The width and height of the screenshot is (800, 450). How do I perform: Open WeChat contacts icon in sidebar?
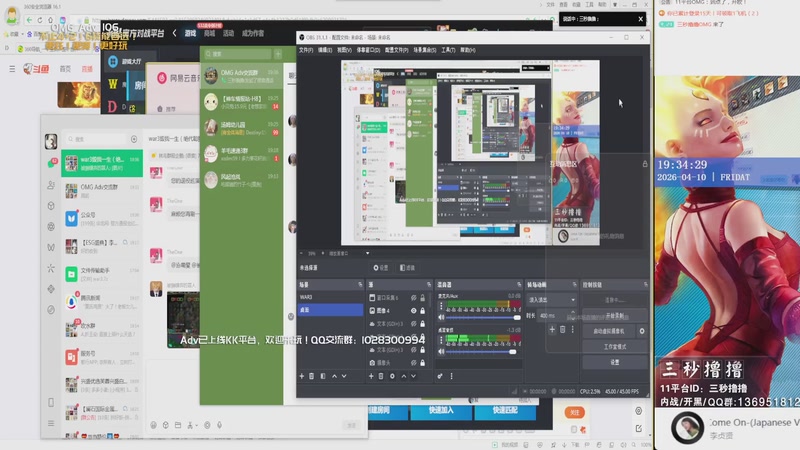51,185
